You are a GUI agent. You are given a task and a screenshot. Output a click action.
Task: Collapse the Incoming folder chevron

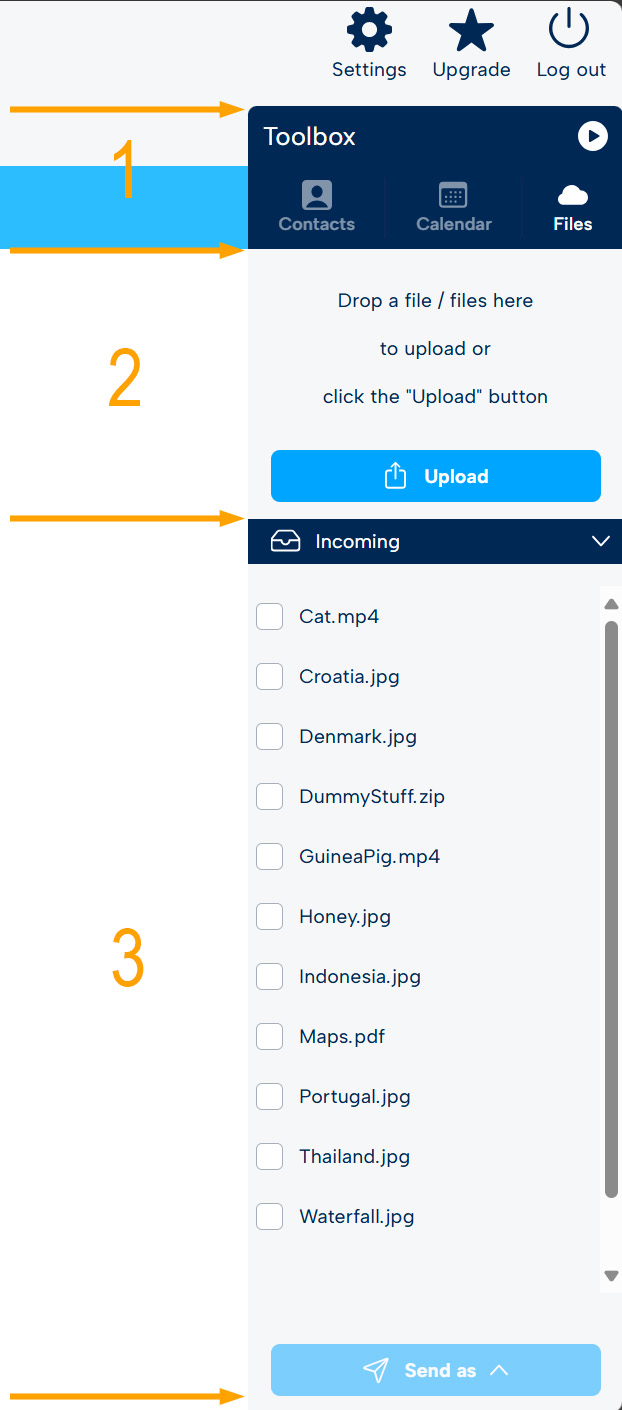pyautogui.click(x=600, y=541)
